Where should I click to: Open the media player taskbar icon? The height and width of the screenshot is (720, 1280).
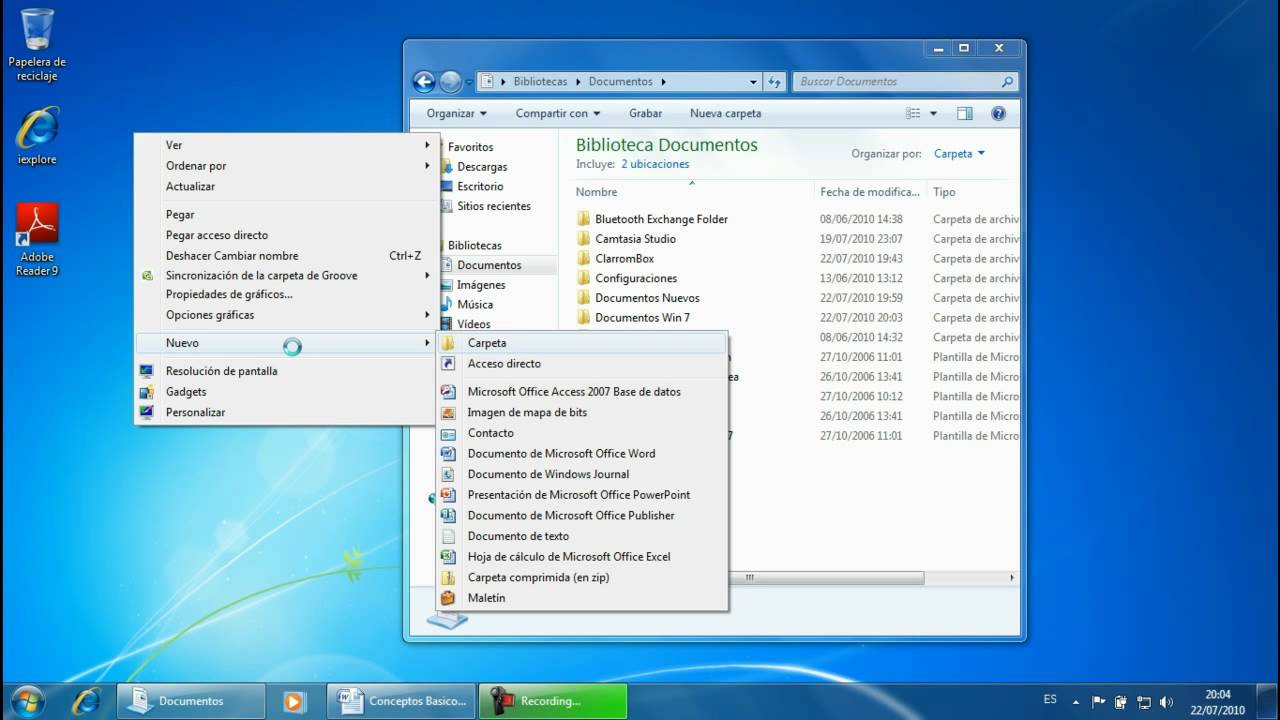point(293,701)
